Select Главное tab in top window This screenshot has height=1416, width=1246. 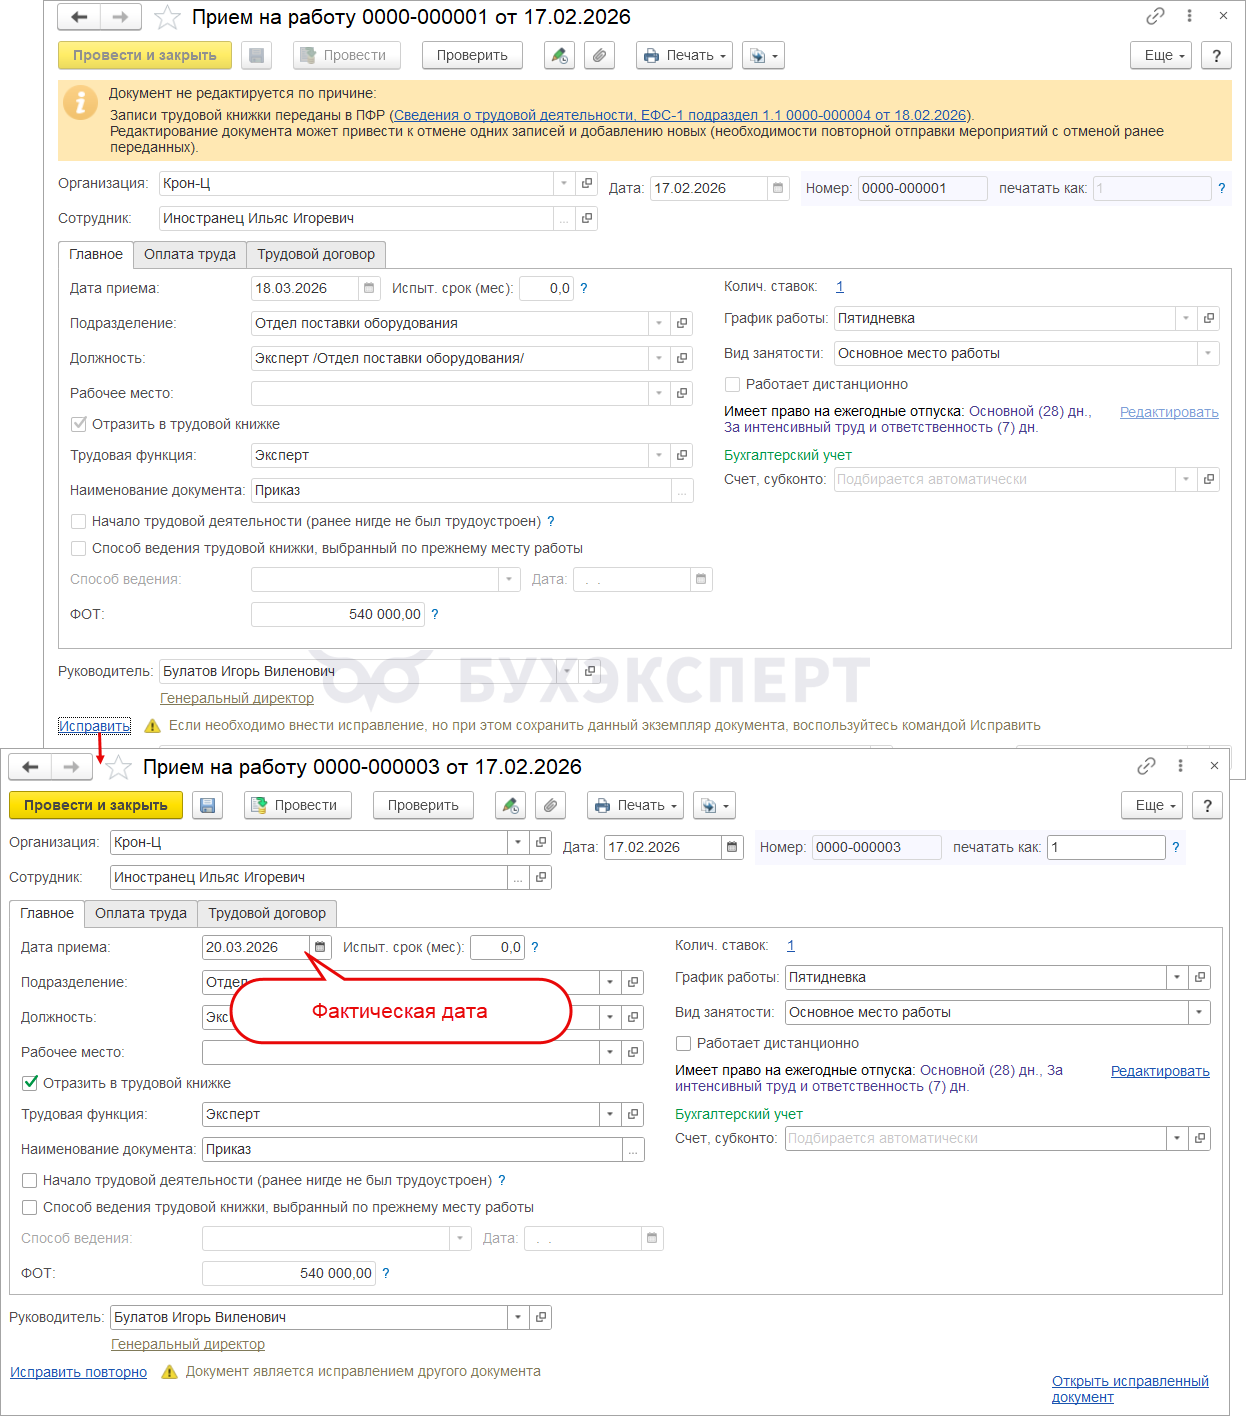point(96,254)
